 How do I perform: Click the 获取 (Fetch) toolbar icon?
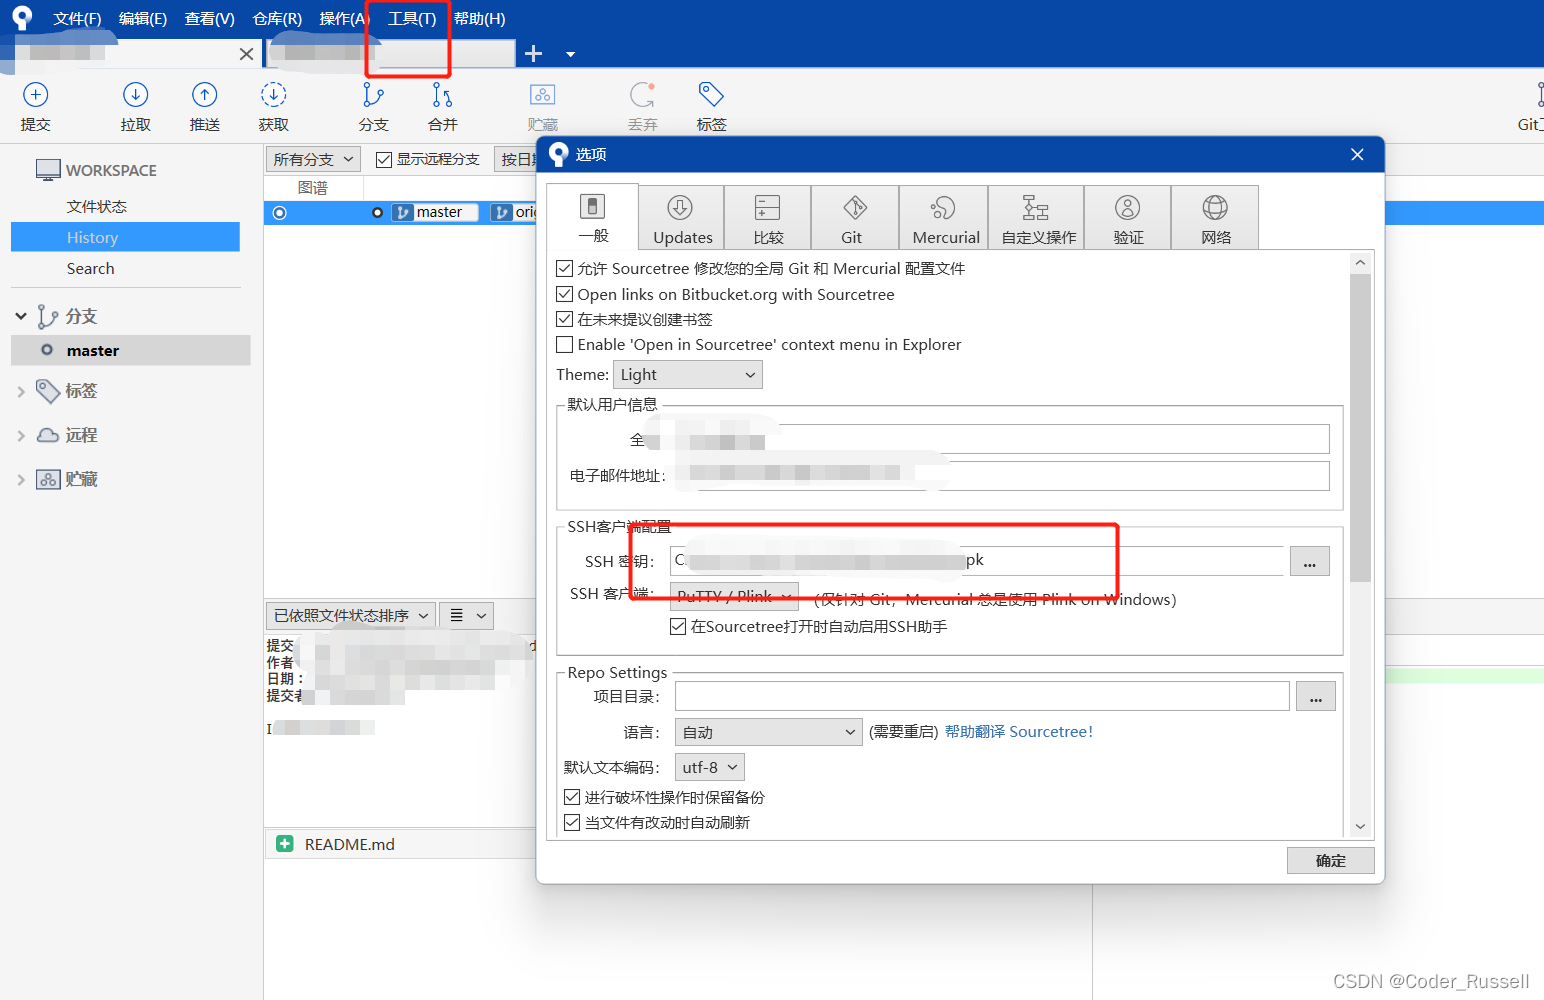click(x=273, y=95)
